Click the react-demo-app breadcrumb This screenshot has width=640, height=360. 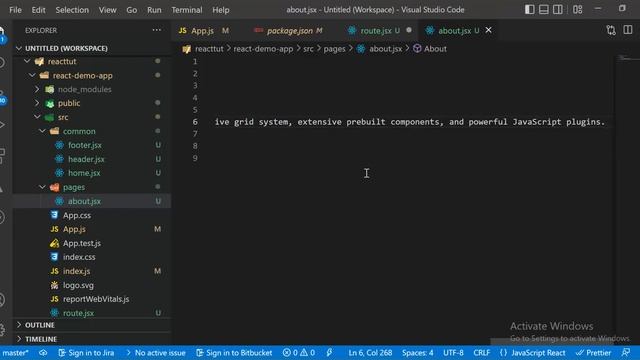pyautogui.click(x=263, y=49)
